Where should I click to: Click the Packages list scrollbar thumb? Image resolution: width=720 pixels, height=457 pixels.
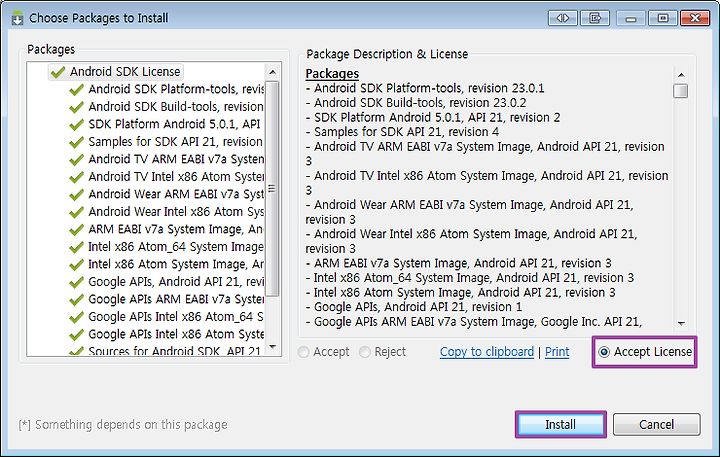click(x=272, y=189)
